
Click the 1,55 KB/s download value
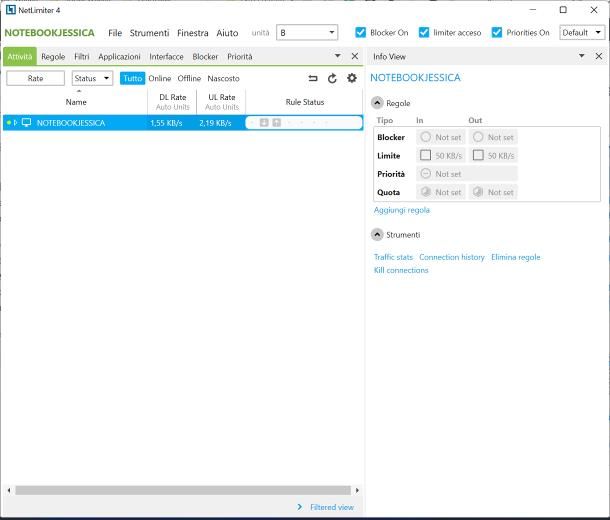(166, 123)
